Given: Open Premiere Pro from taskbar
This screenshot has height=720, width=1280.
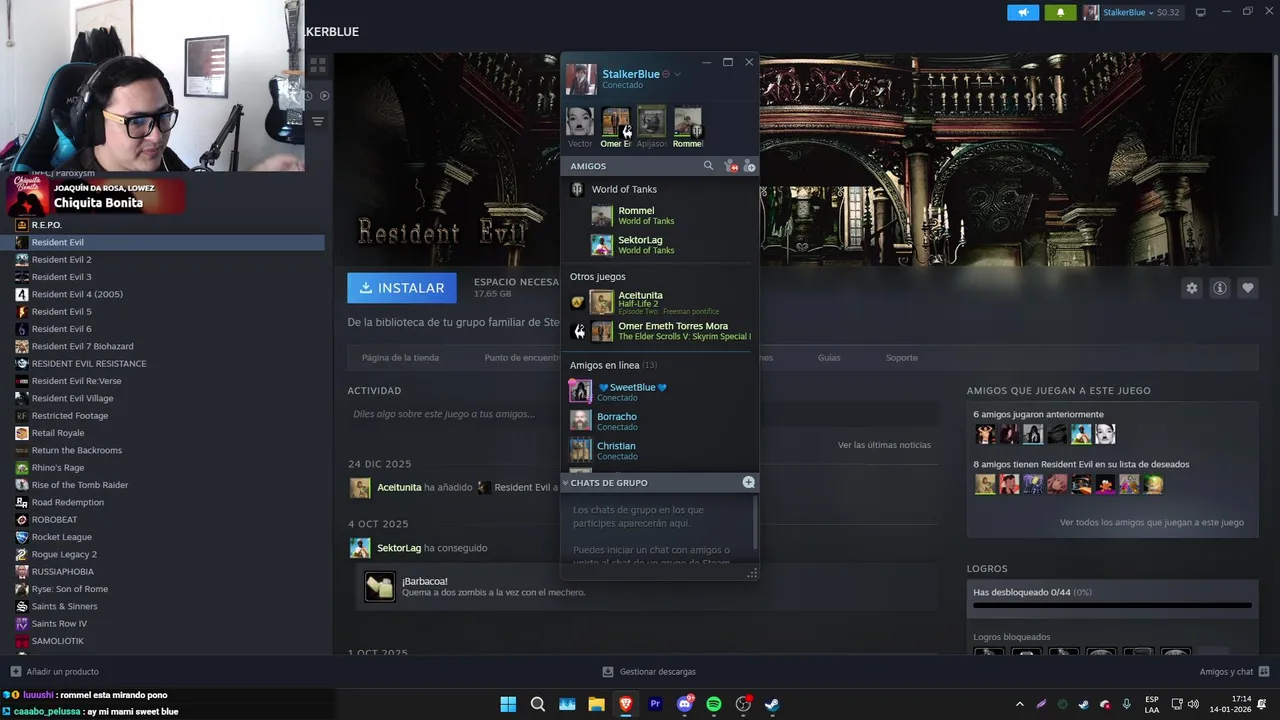Looking at the screenshot, I should click(x=655, y=704).
